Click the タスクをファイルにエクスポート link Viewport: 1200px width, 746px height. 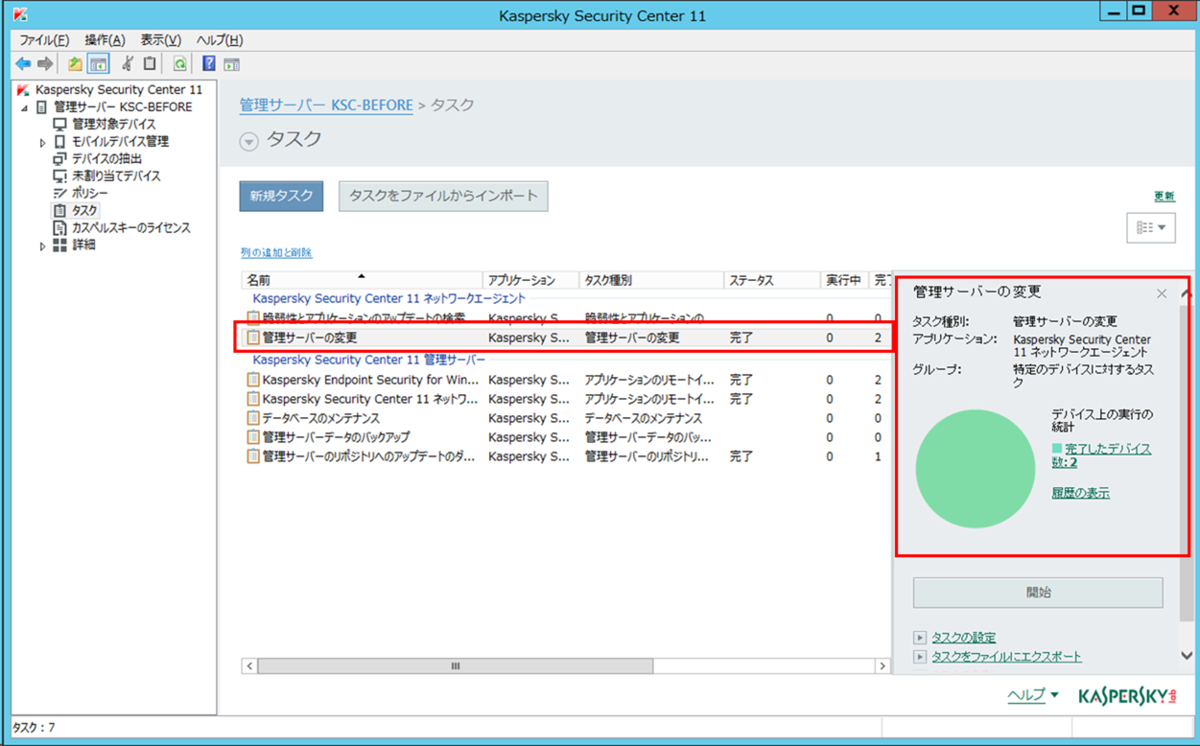1006,657
